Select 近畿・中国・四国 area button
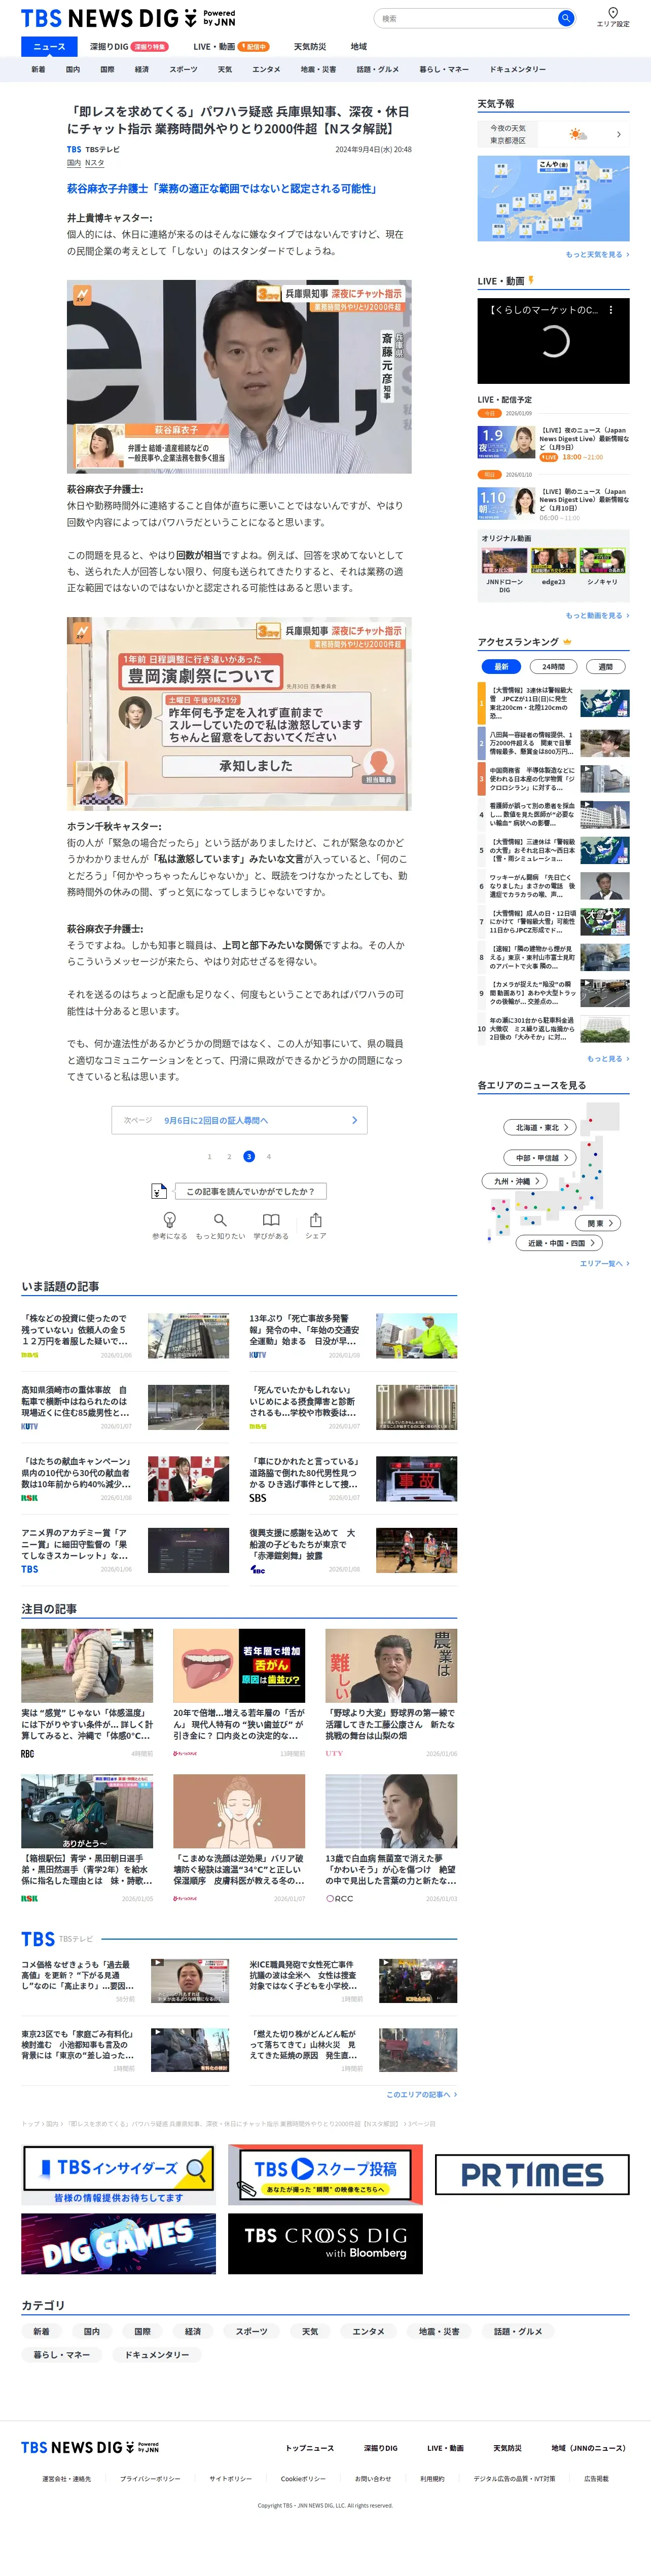This screenshot has height=2576, width=651. coord(560,1243)
